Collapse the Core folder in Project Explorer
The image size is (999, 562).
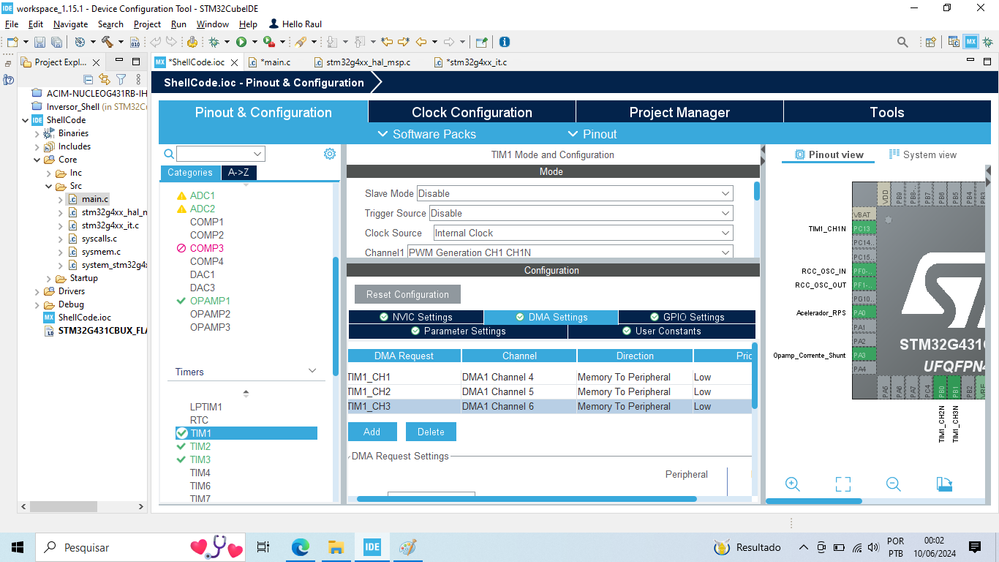37,160
